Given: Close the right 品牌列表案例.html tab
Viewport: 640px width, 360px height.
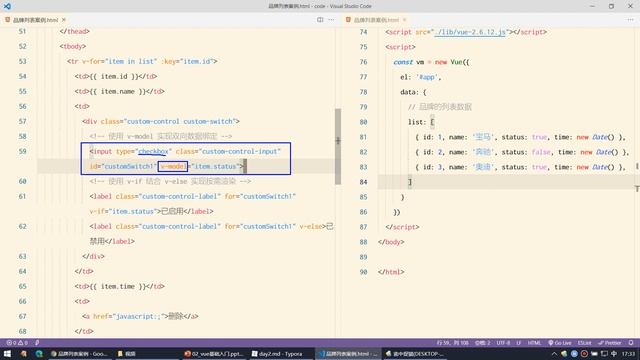Looking at the screenshot, I should tap(404, 20).
